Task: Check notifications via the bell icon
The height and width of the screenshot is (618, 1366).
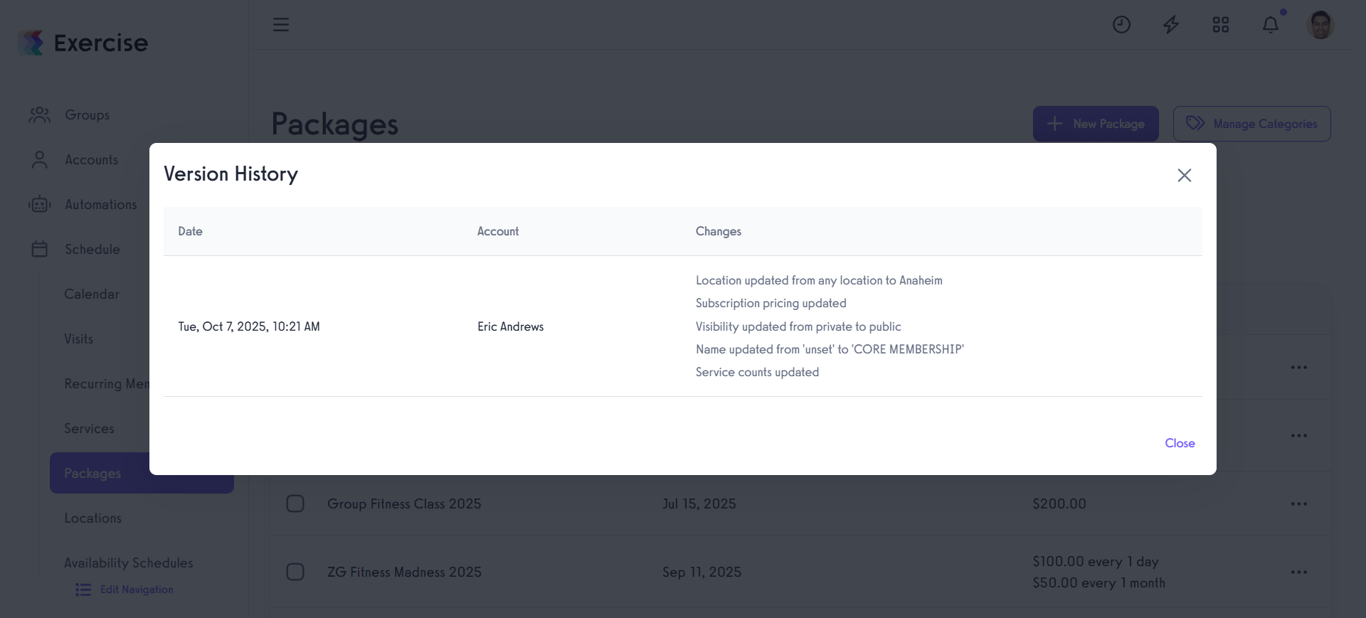Action: click(1270, 24)
